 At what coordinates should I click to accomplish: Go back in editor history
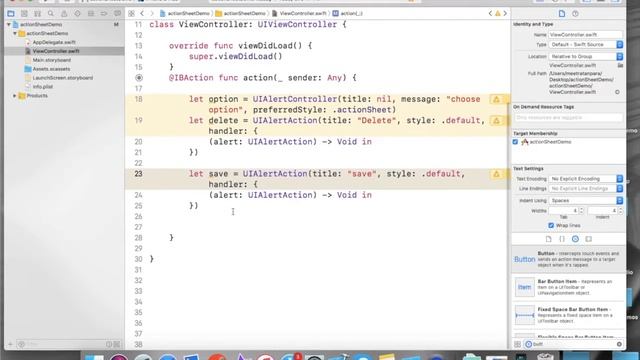coord(142,13)
